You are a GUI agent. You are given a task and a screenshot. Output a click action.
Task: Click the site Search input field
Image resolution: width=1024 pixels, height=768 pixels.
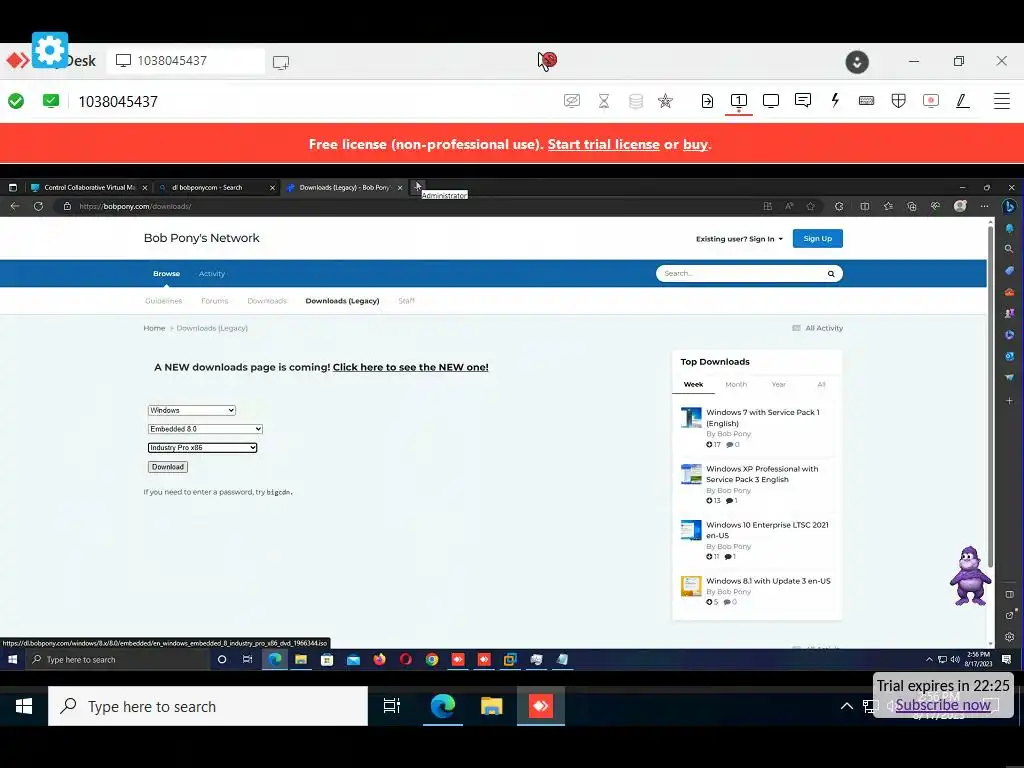[741, 274]
